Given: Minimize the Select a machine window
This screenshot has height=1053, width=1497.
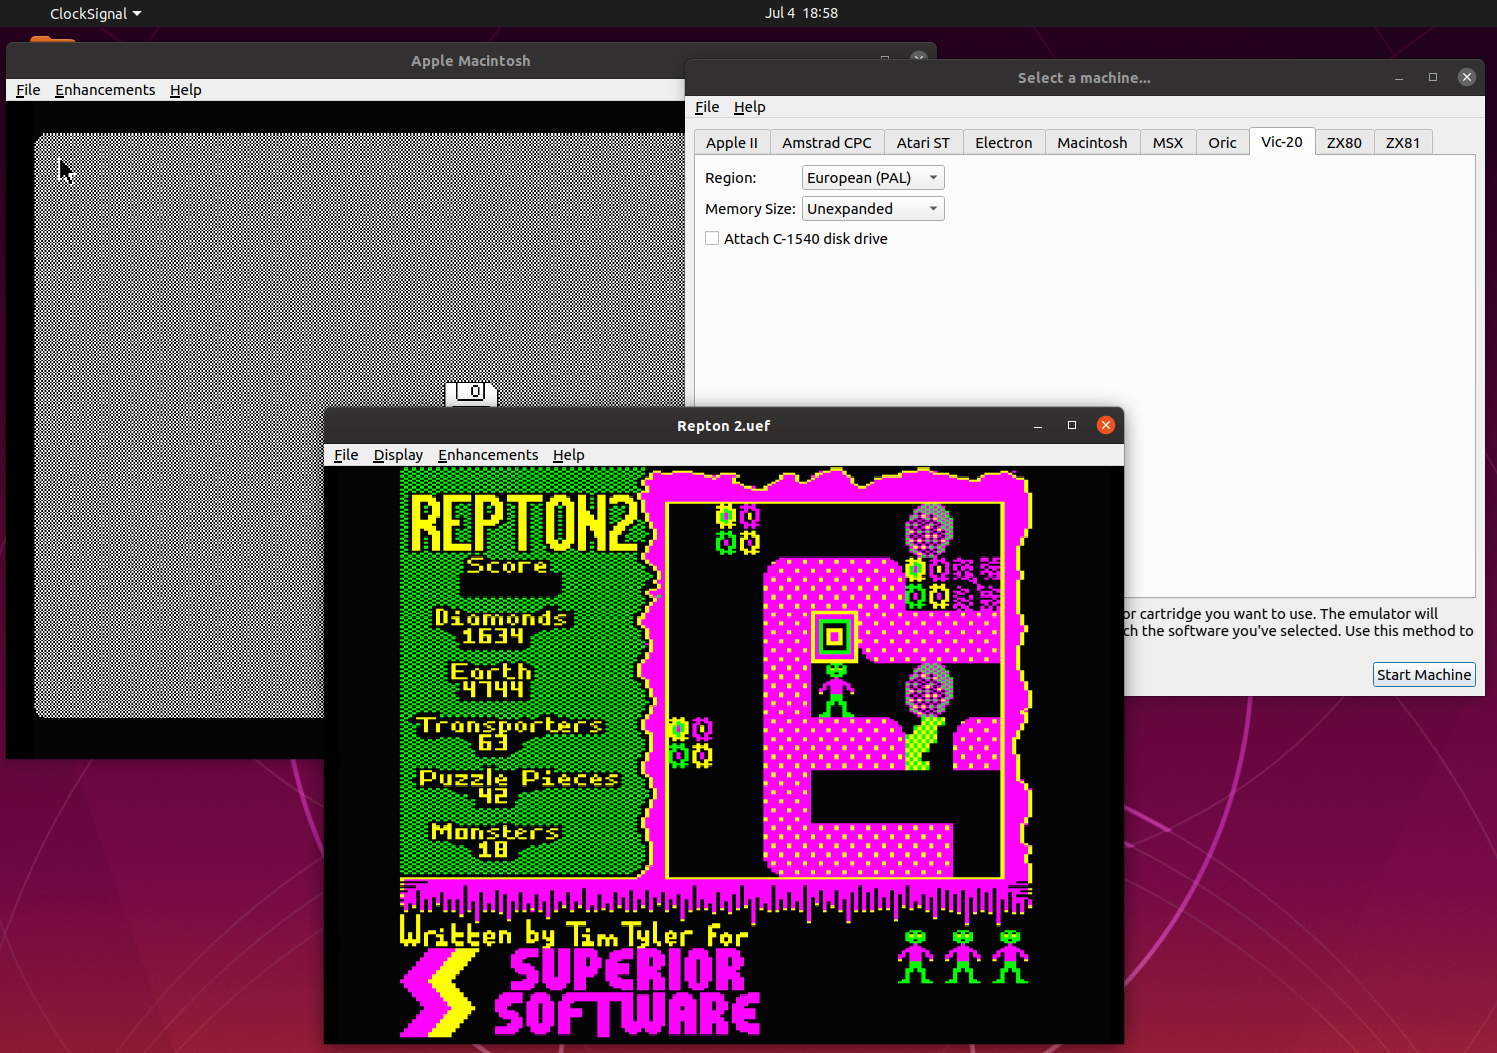Looking at the screenshot, I should coord(1399,77).
